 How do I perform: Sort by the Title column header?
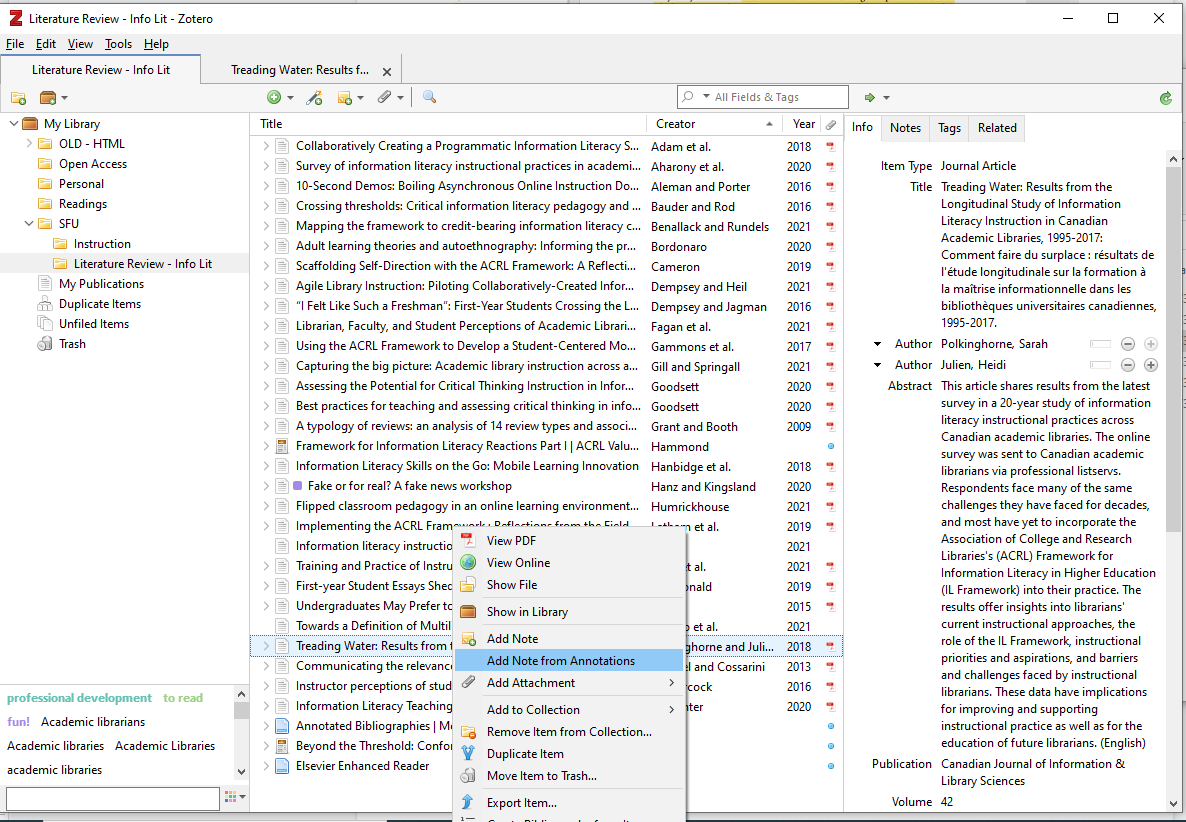(448, 124)
